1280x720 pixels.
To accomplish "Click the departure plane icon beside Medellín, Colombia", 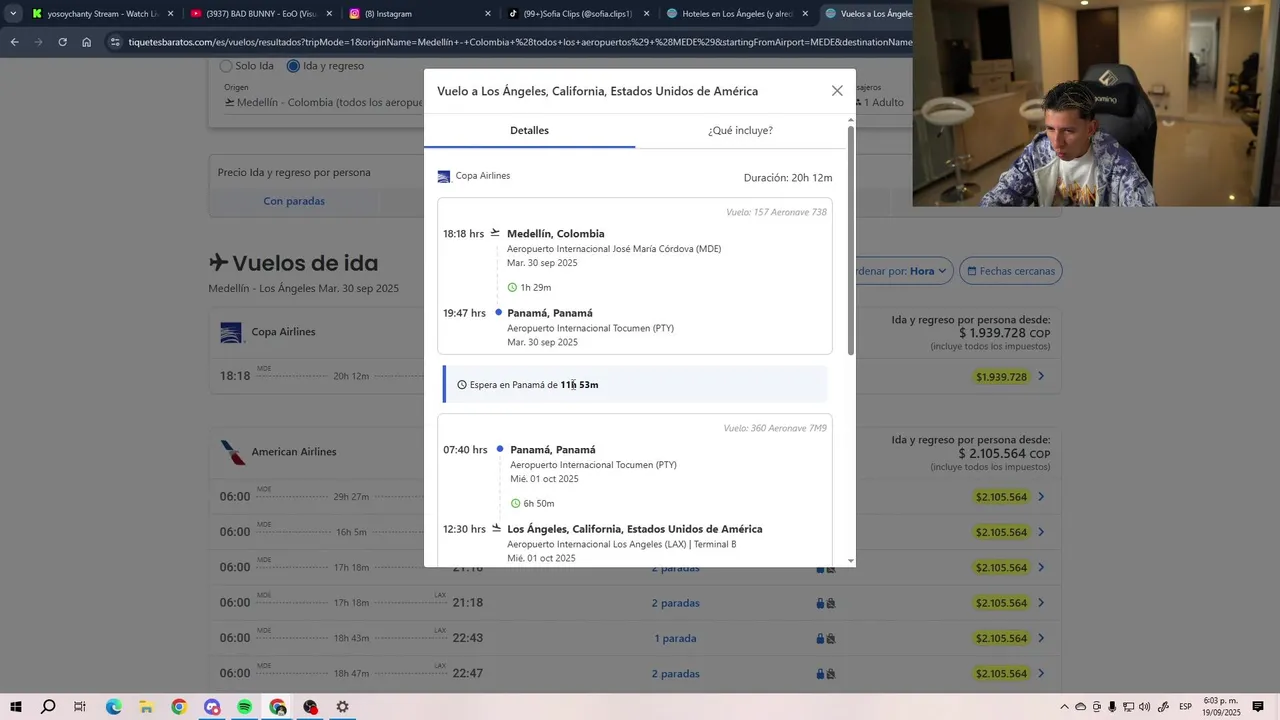I will coord(495,233).
